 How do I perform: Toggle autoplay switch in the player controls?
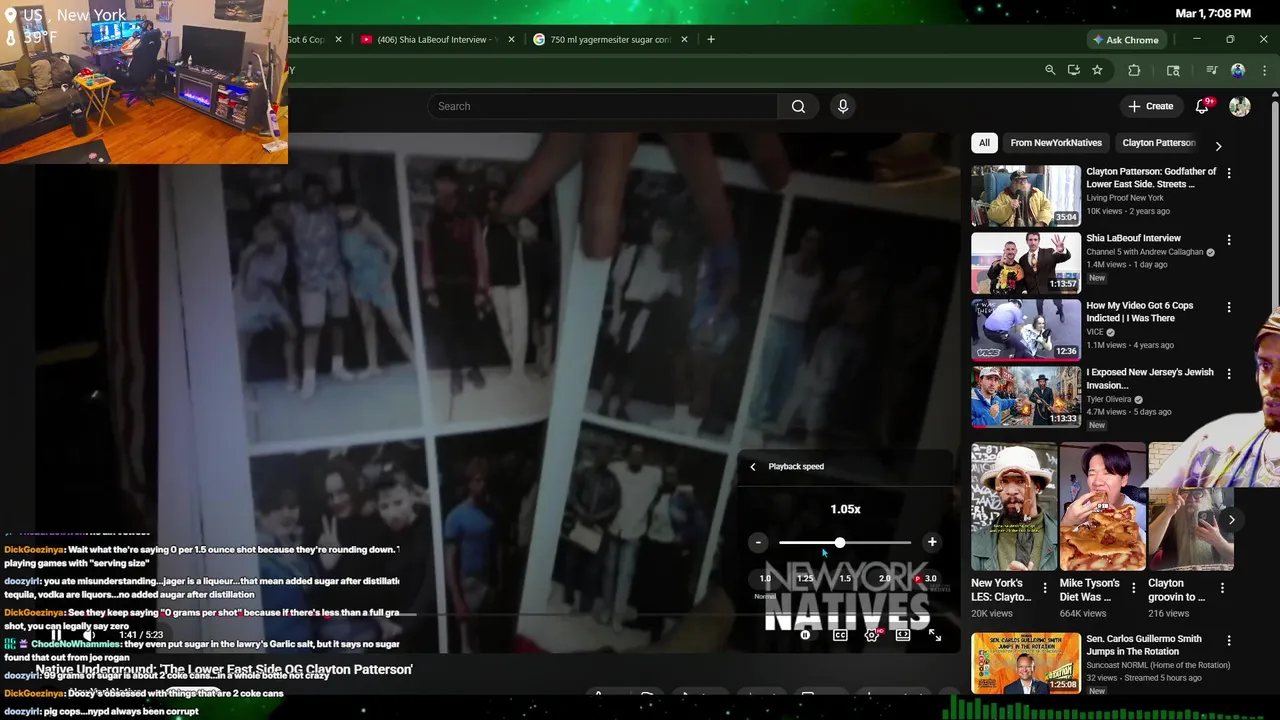point(805,635)
